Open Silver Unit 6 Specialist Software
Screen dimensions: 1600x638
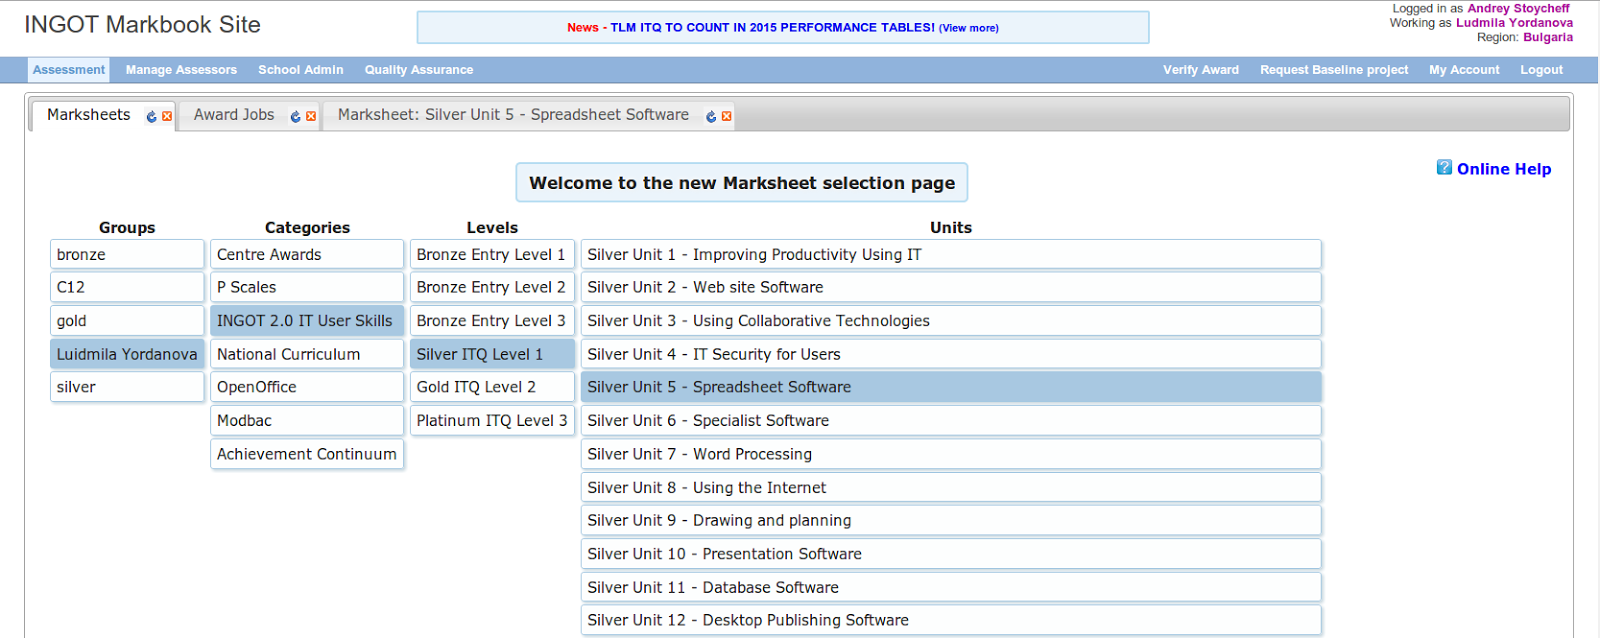pos(951,421)
